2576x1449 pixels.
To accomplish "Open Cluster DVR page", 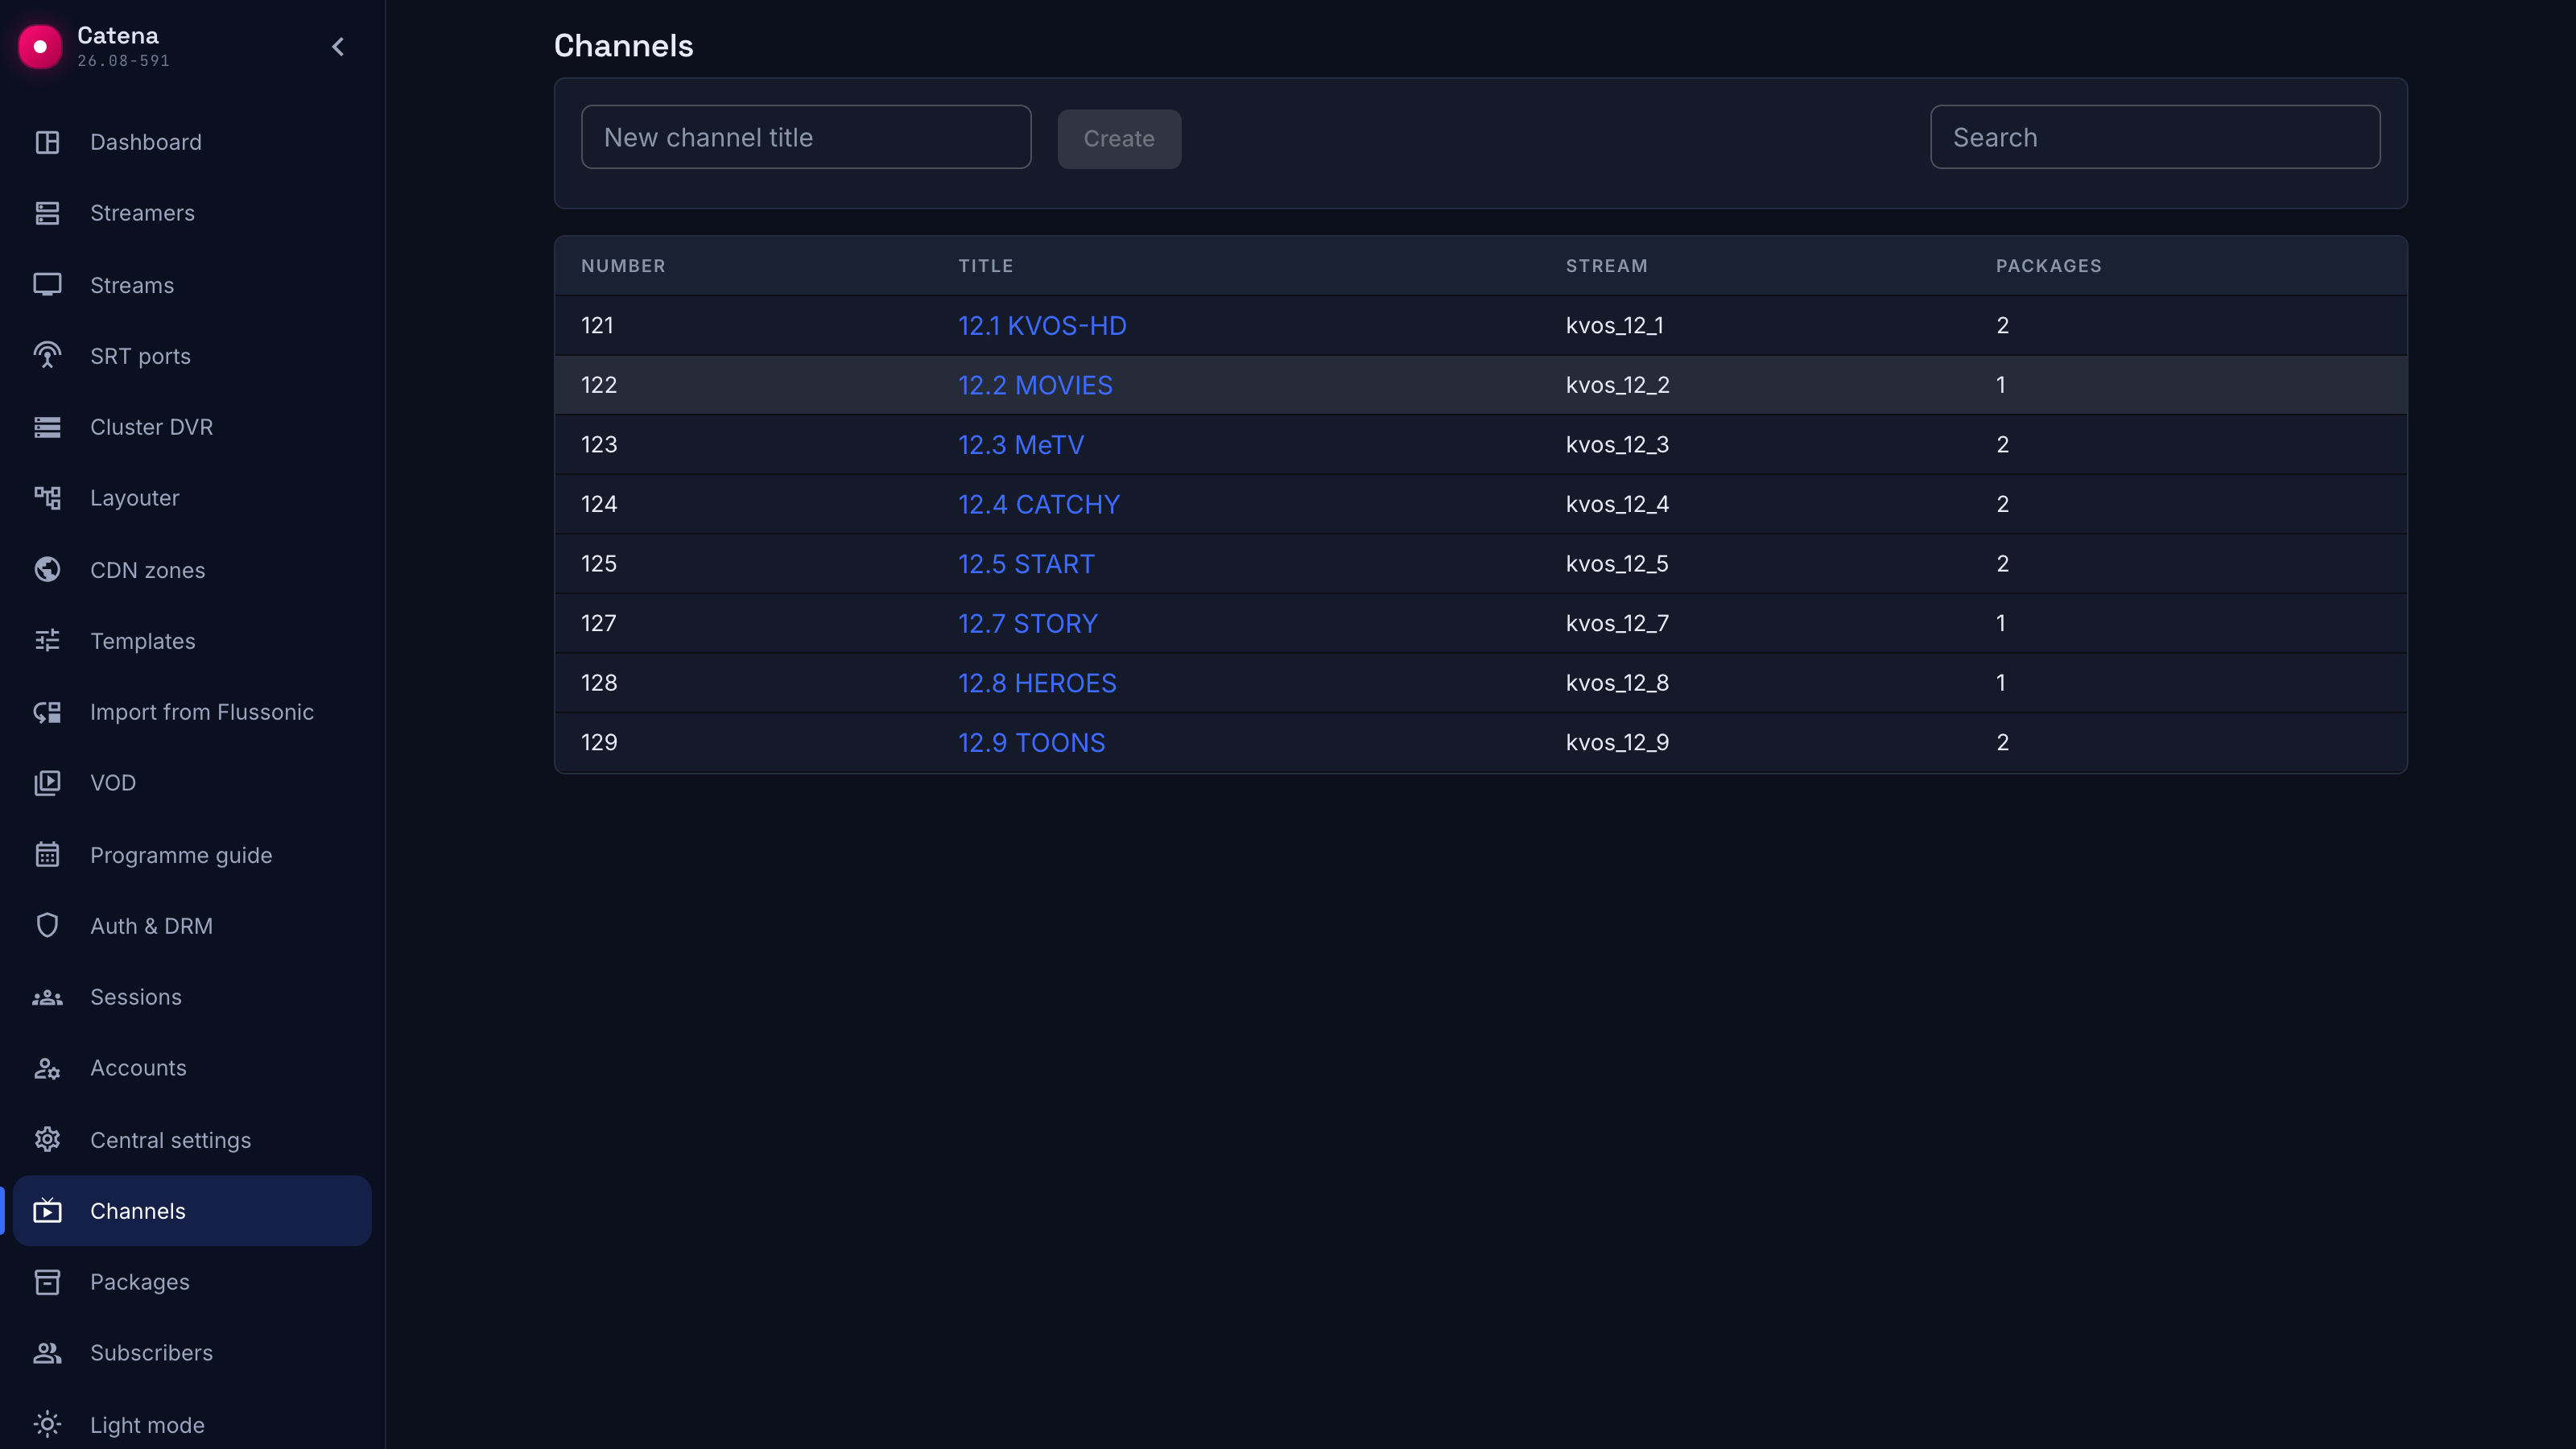I will pos(151,427).
